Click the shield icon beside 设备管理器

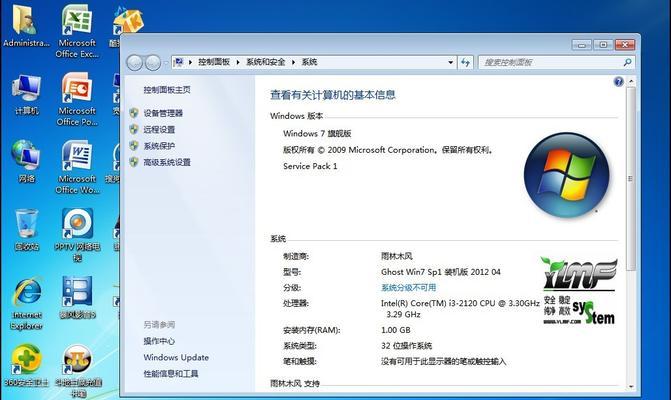pyautogui.click(x=134, y=113)
